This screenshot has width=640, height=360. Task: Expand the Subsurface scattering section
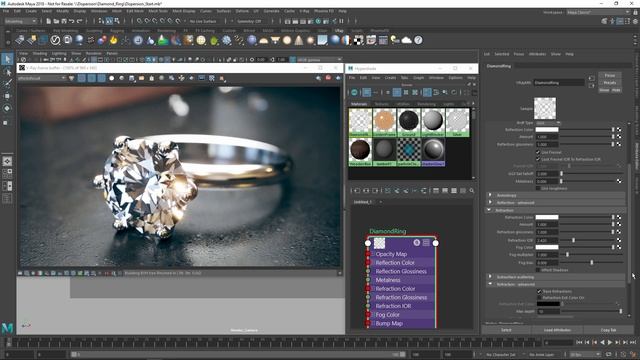click(x=556, y=277)
